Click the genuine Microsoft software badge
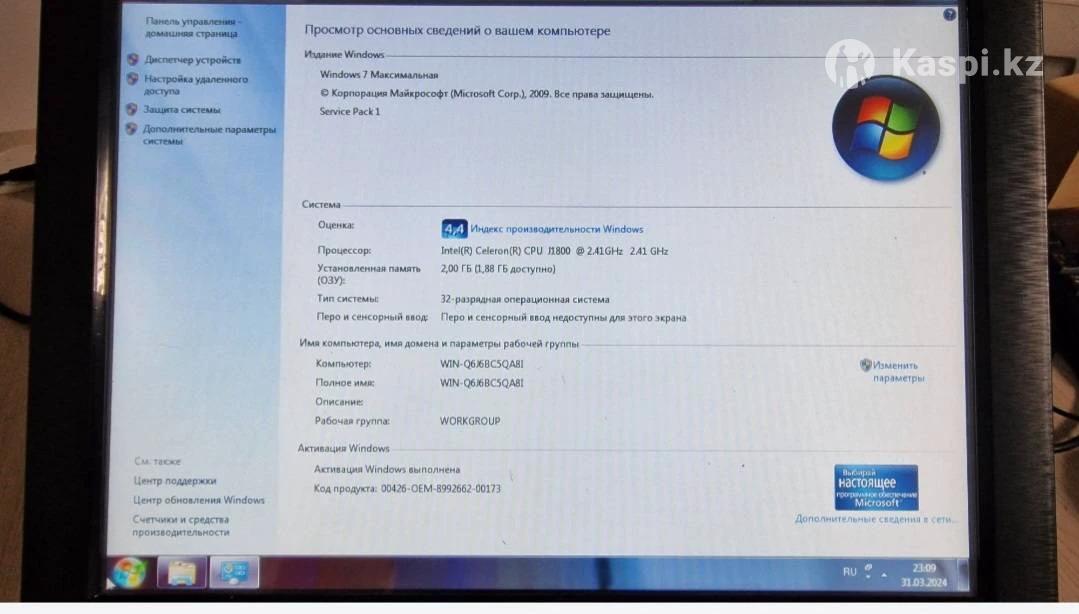The height and width of the screenshot is (614, 1079). click(876, 487)
